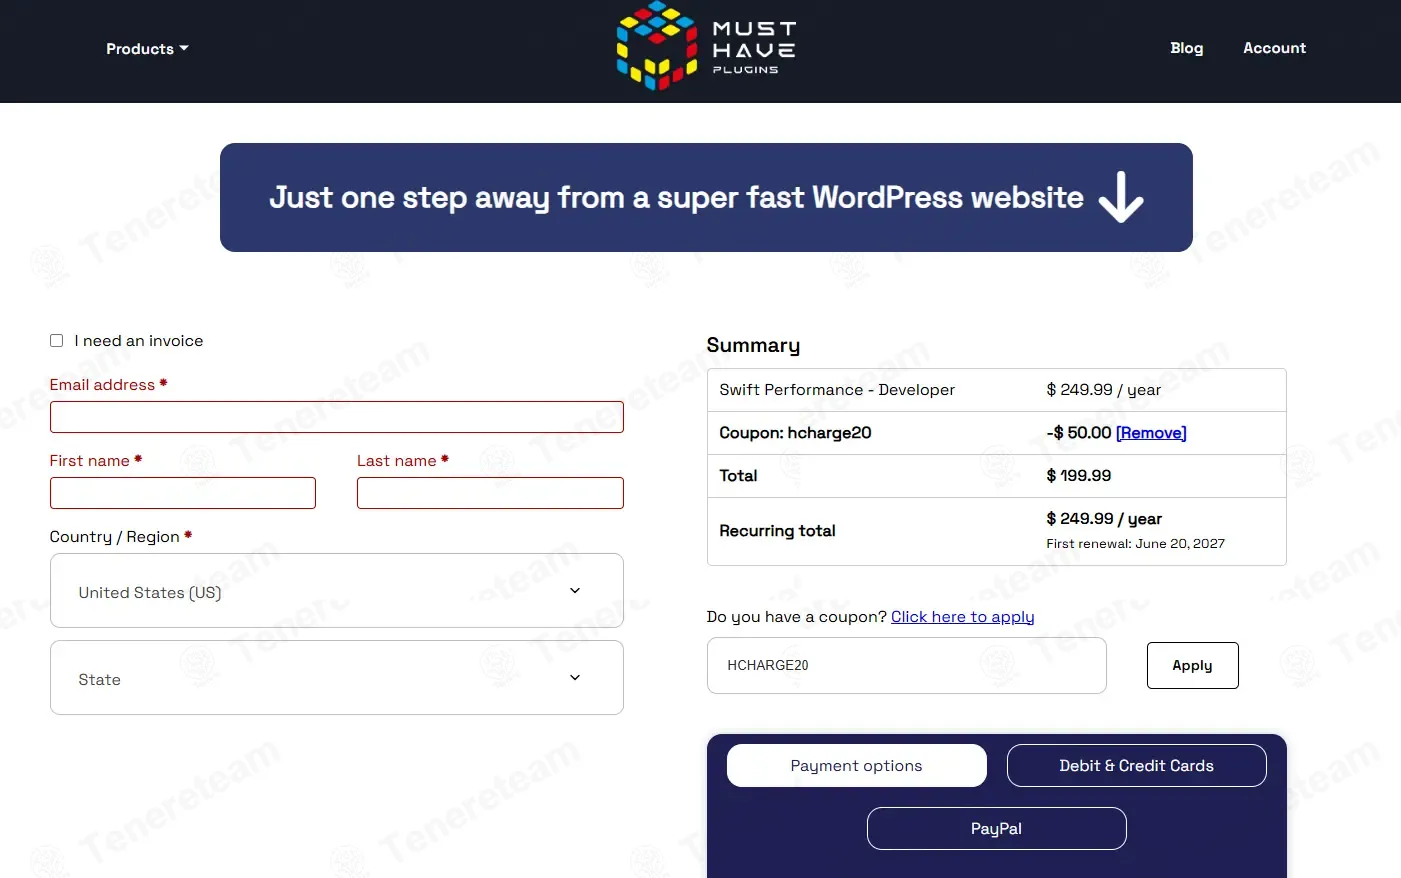Viewport: 1401px width, 878px height.
Task: Click the 'Email address' field label
Action: click(x=102, y=385)
